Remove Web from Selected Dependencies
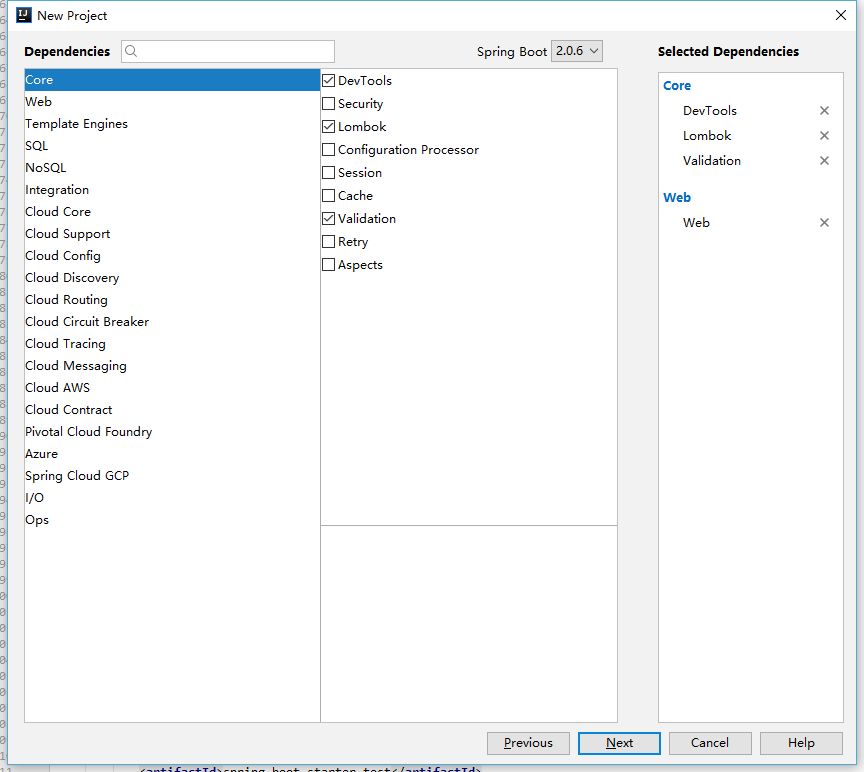 (x=824, y=222)
